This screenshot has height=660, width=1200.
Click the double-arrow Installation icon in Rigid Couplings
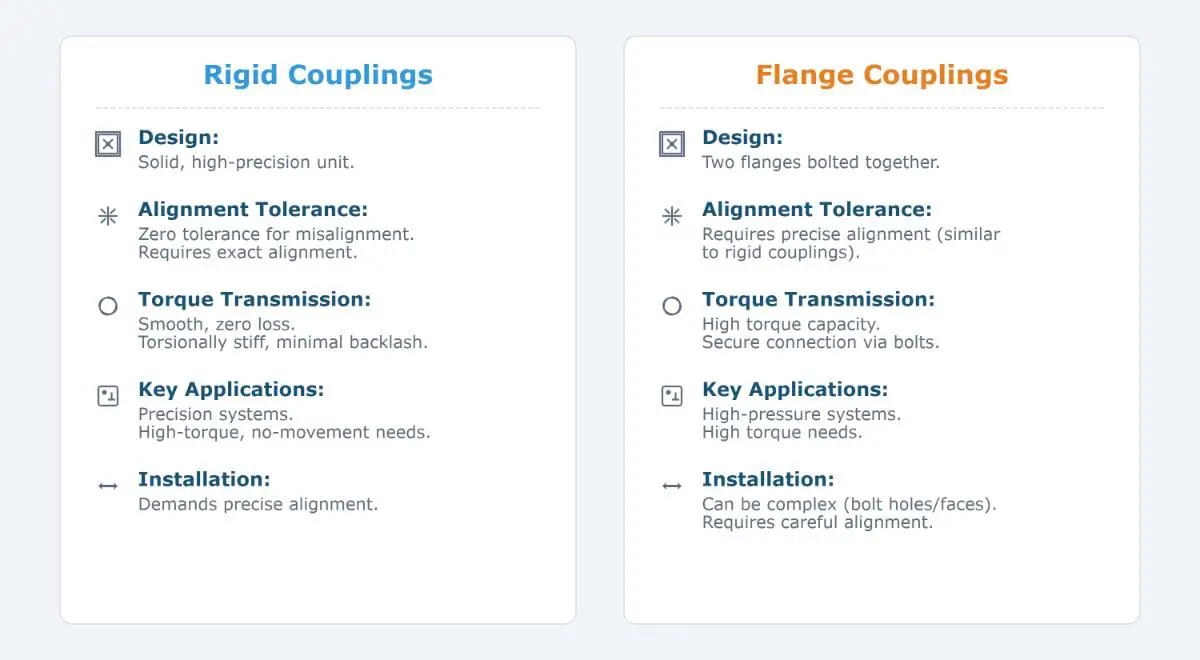point(108,486)
